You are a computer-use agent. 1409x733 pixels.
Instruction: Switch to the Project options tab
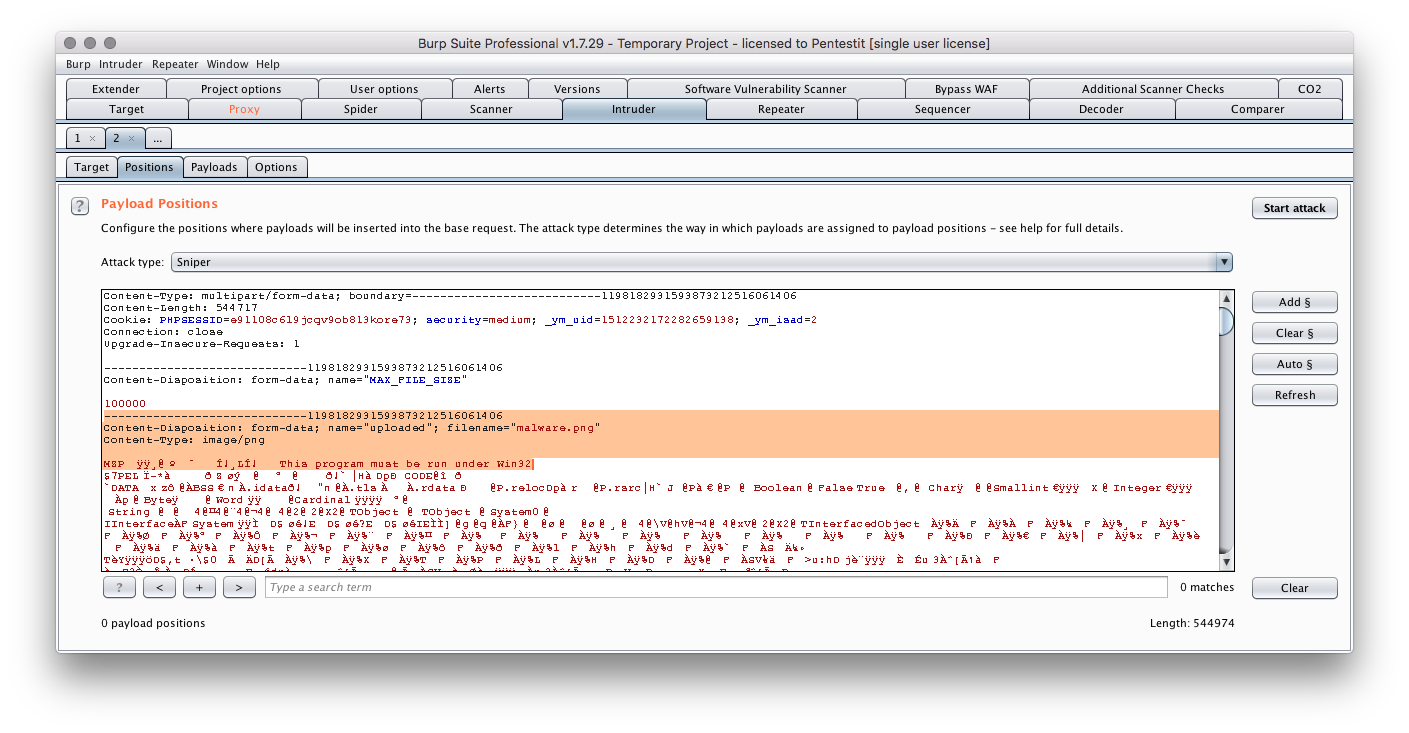242,89
